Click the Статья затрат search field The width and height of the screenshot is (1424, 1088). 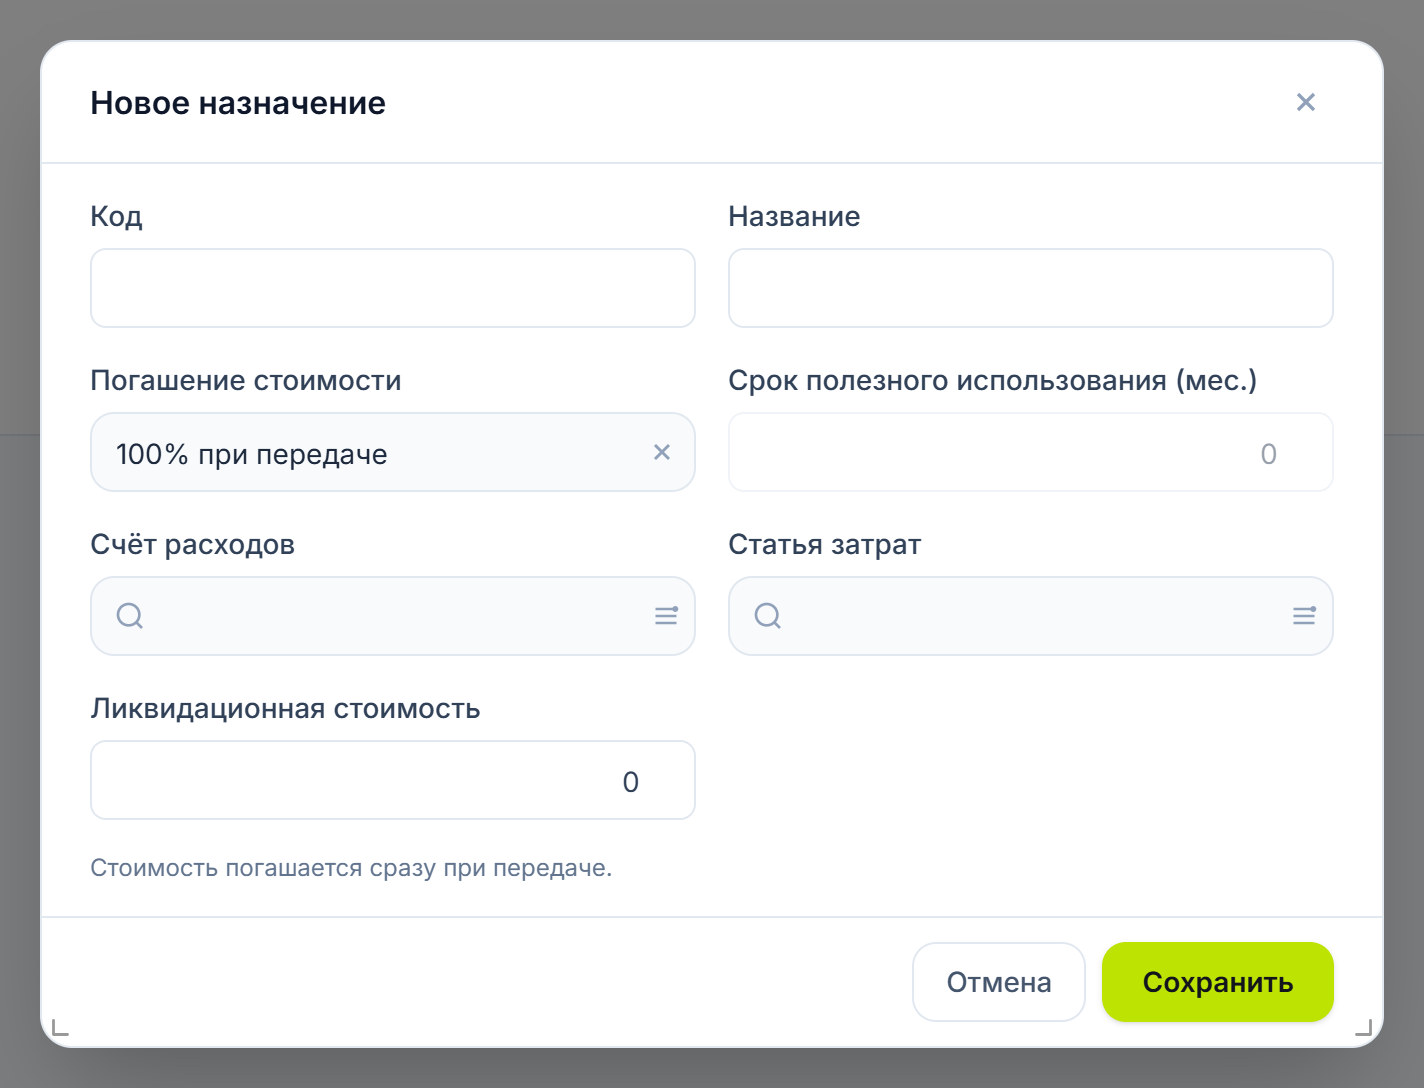[1031, 616]
